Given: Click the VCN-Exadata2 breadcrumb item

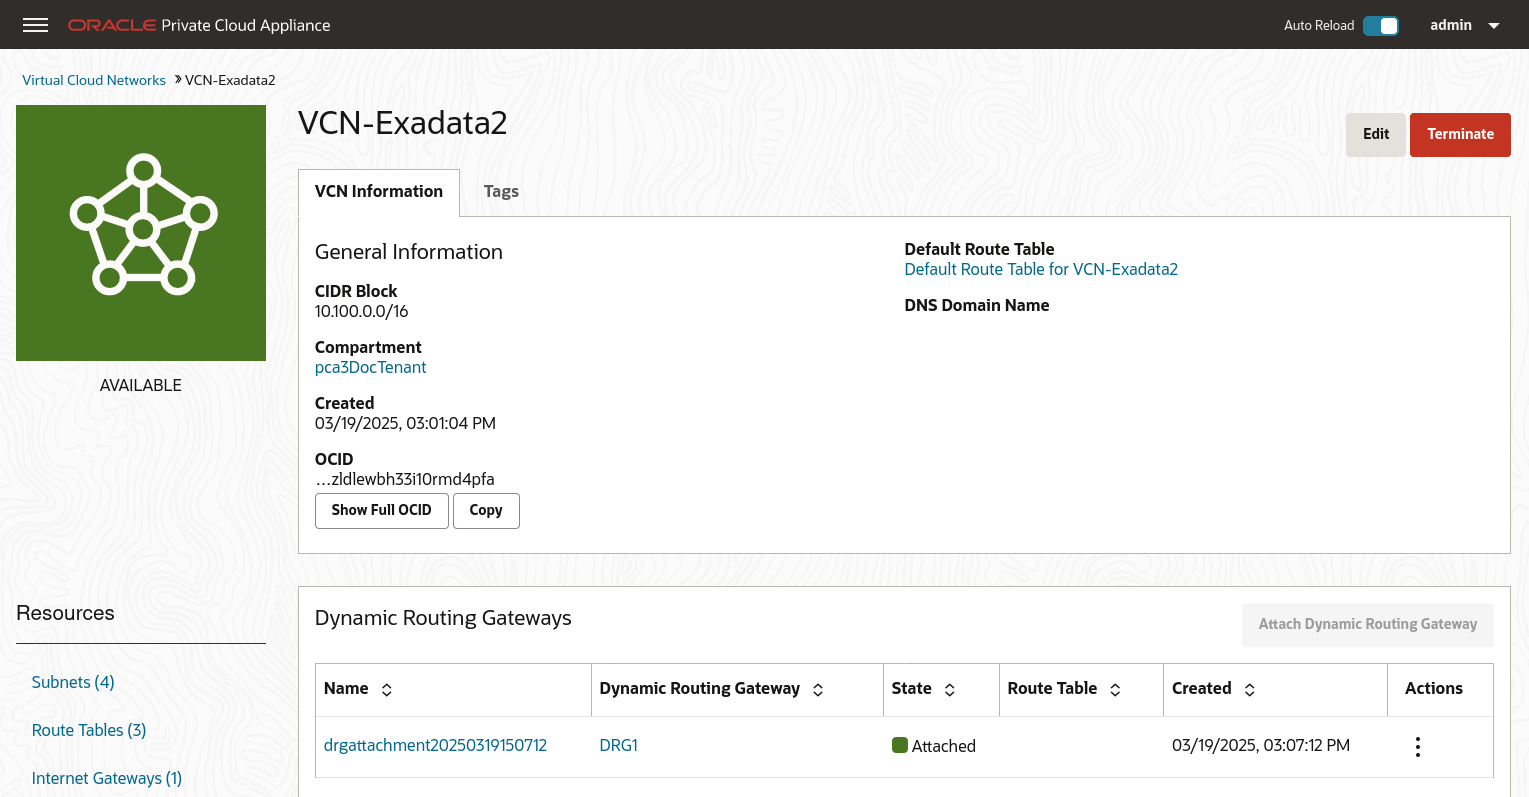Looking at the screenshot, I should click(x=230, y=80).
